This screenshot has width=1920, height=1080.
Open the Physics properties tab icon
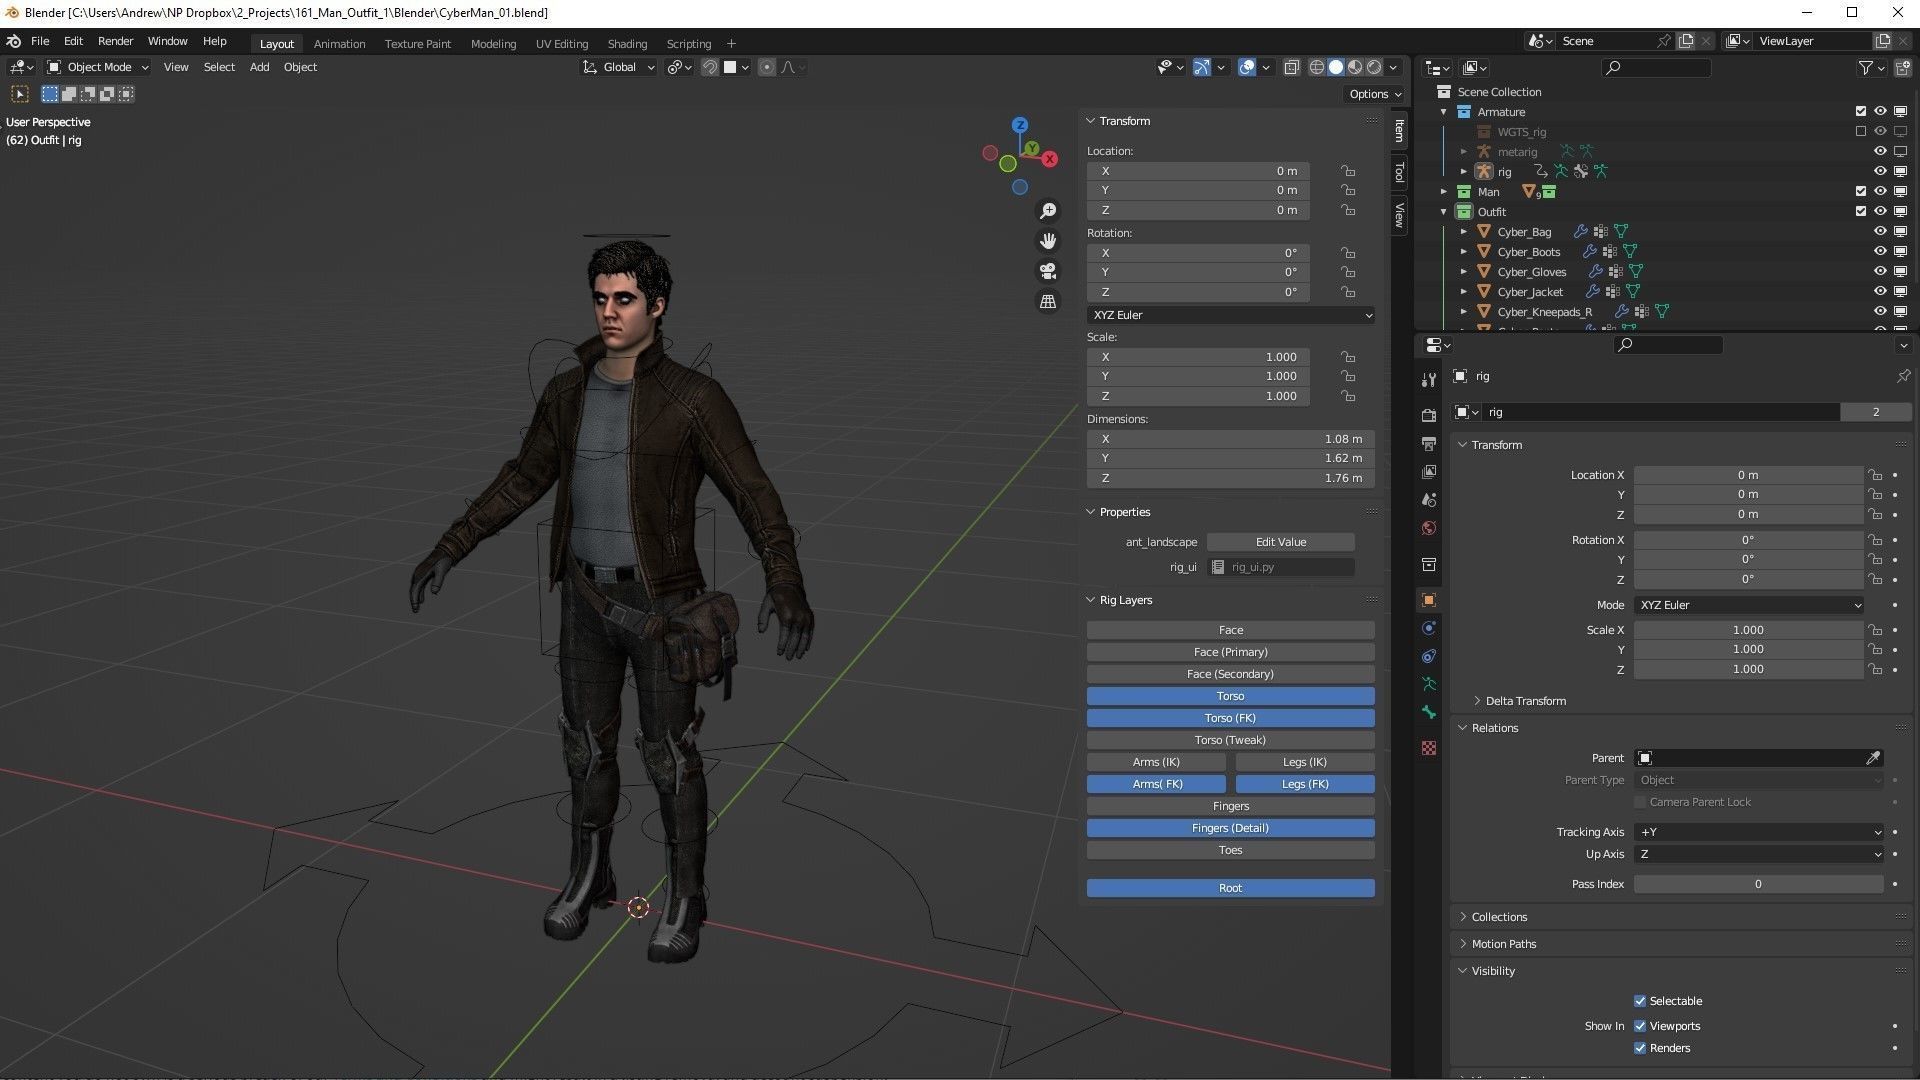click(x=1429, y=628)
